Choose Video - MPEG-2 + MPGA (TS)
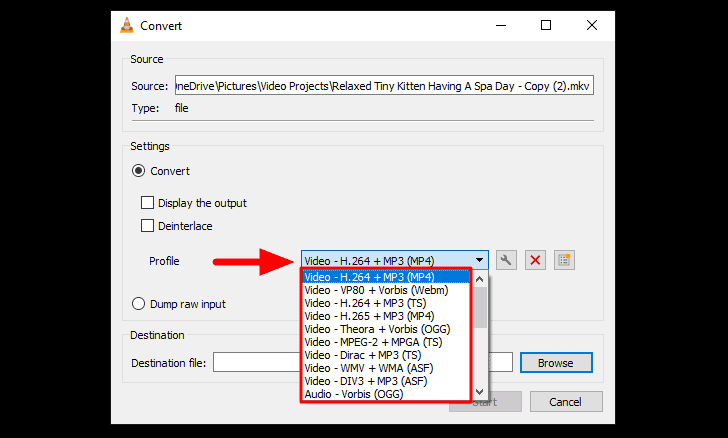Image resolution: width=728 pixels, height=438 pixels. coord(386,342)
